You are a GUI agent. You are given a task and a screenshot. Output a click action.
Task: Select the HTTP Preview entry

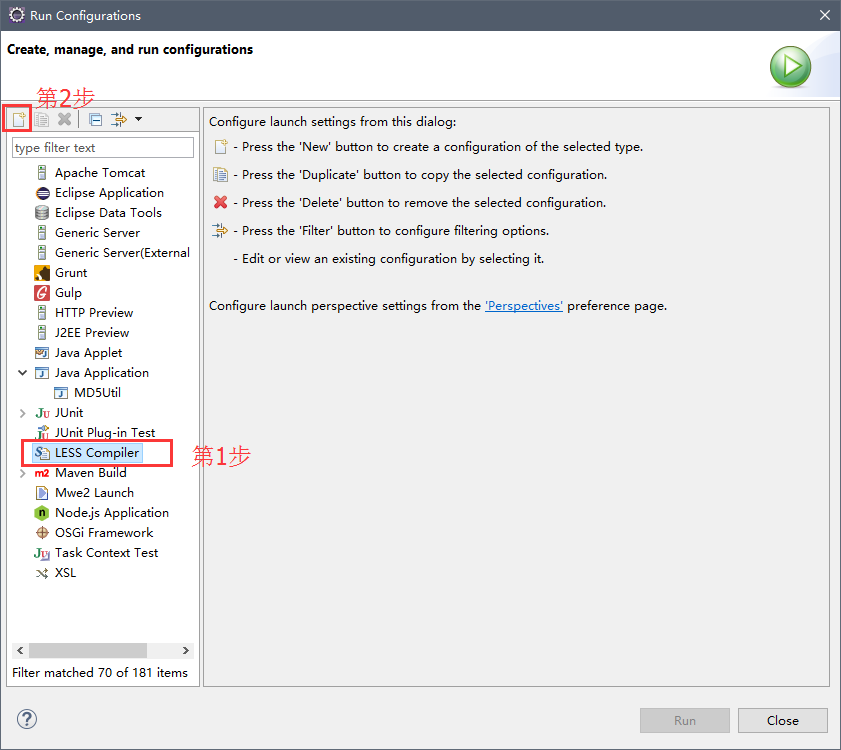[x=94, y=312]
